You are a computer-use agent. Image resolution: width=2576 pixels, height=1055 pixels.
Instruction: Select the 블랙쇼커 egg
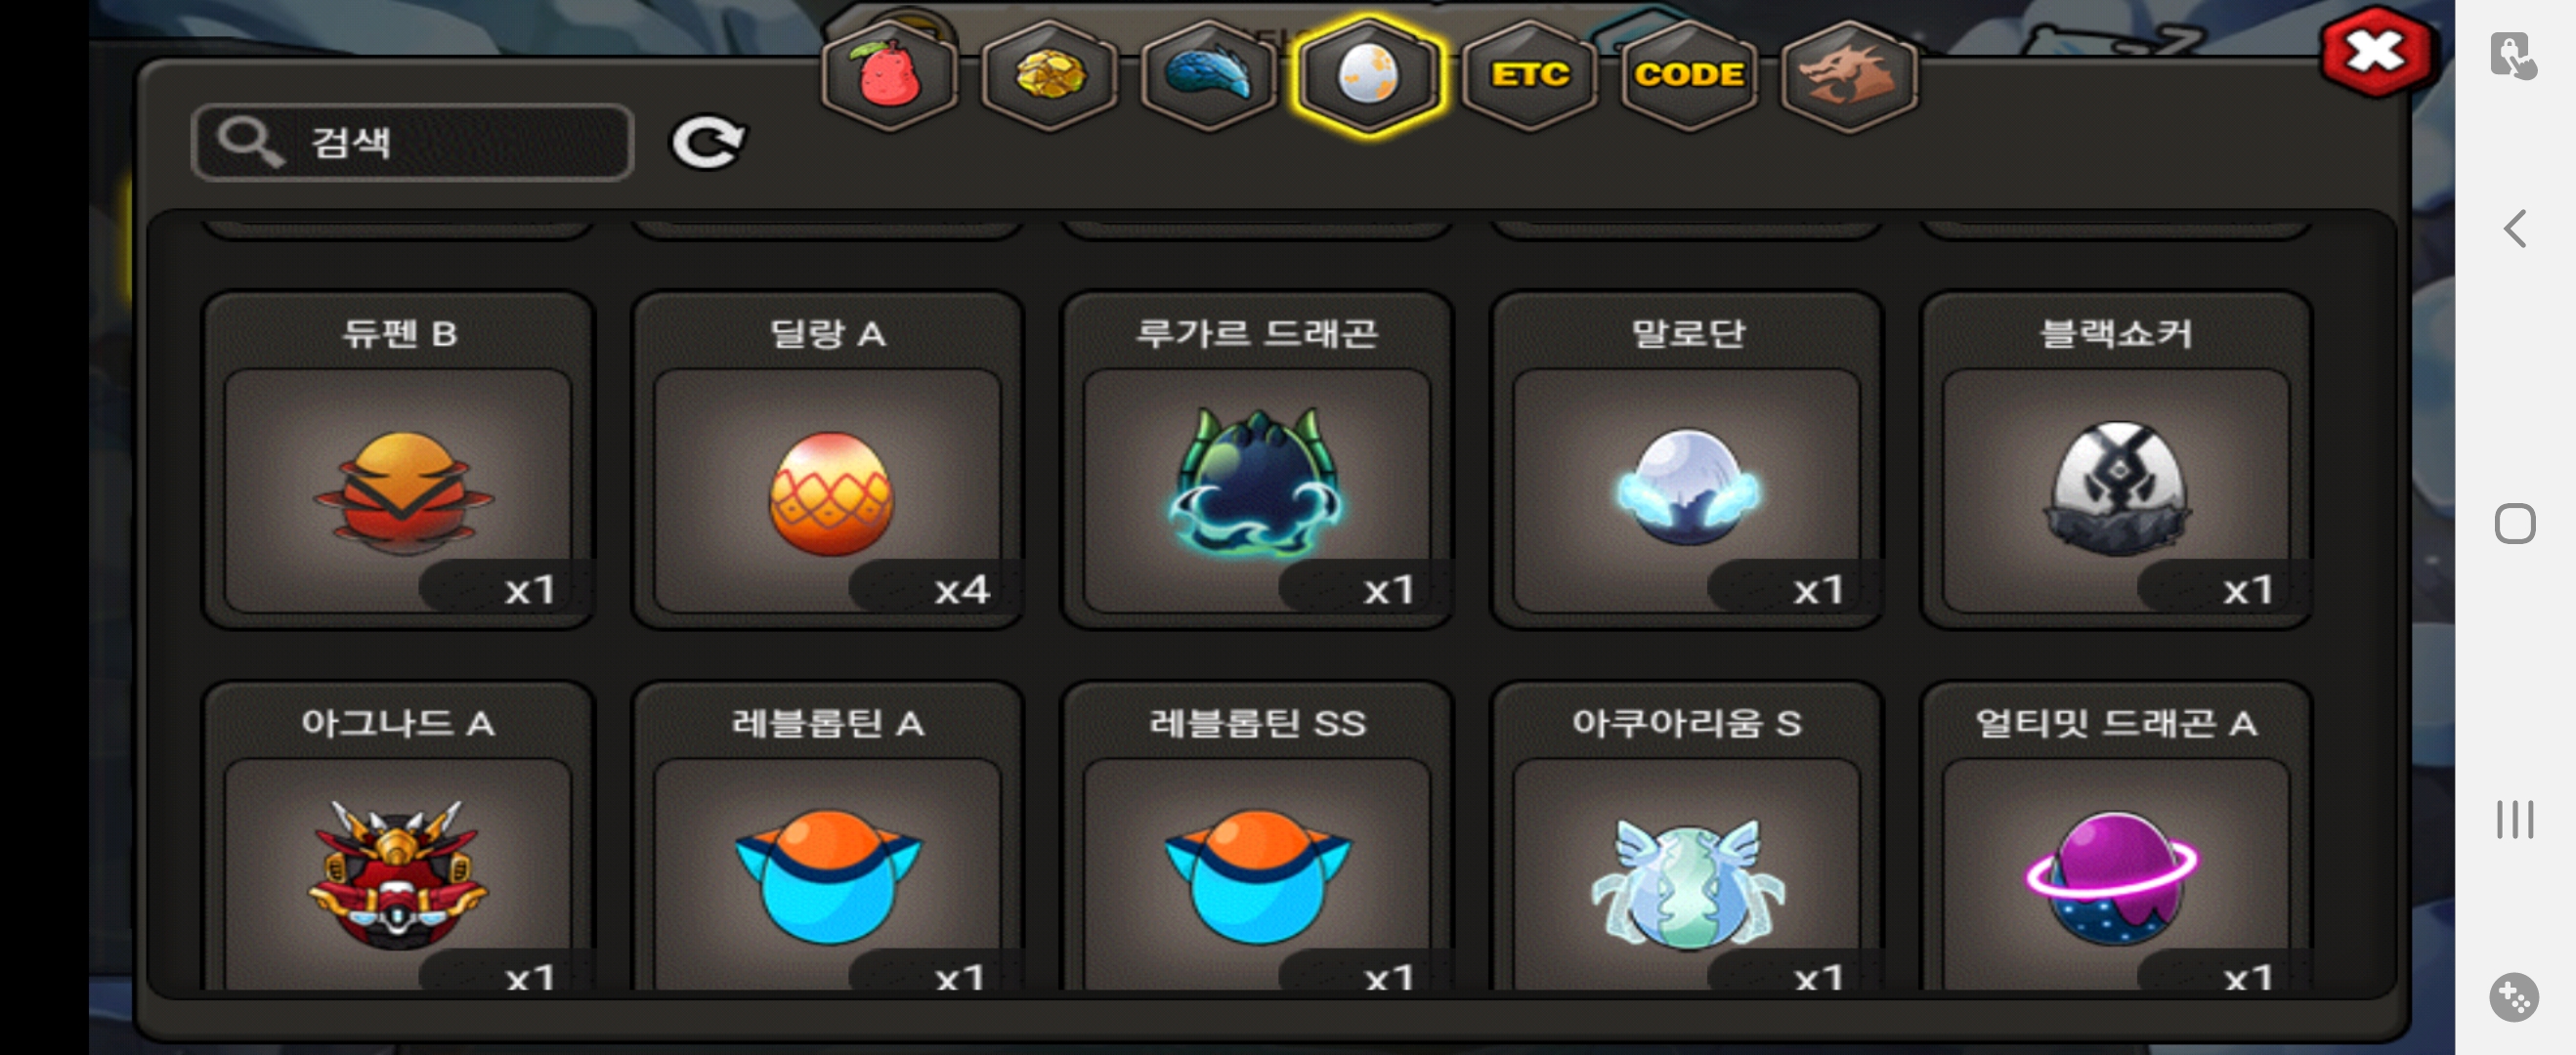pos(2116,460)
